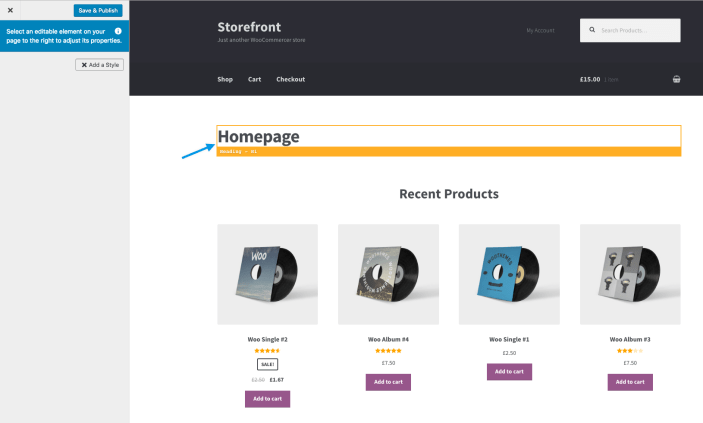Open the Woo Album #3 product thumbnail
This screenshot has height=423, width=703.
pos(630,275)
